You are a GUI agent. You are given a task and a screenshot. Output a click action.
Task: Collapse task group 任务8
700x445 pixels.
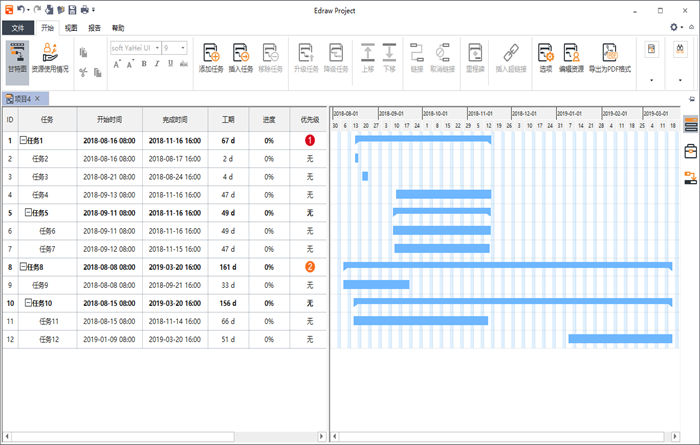click(23, 267)
